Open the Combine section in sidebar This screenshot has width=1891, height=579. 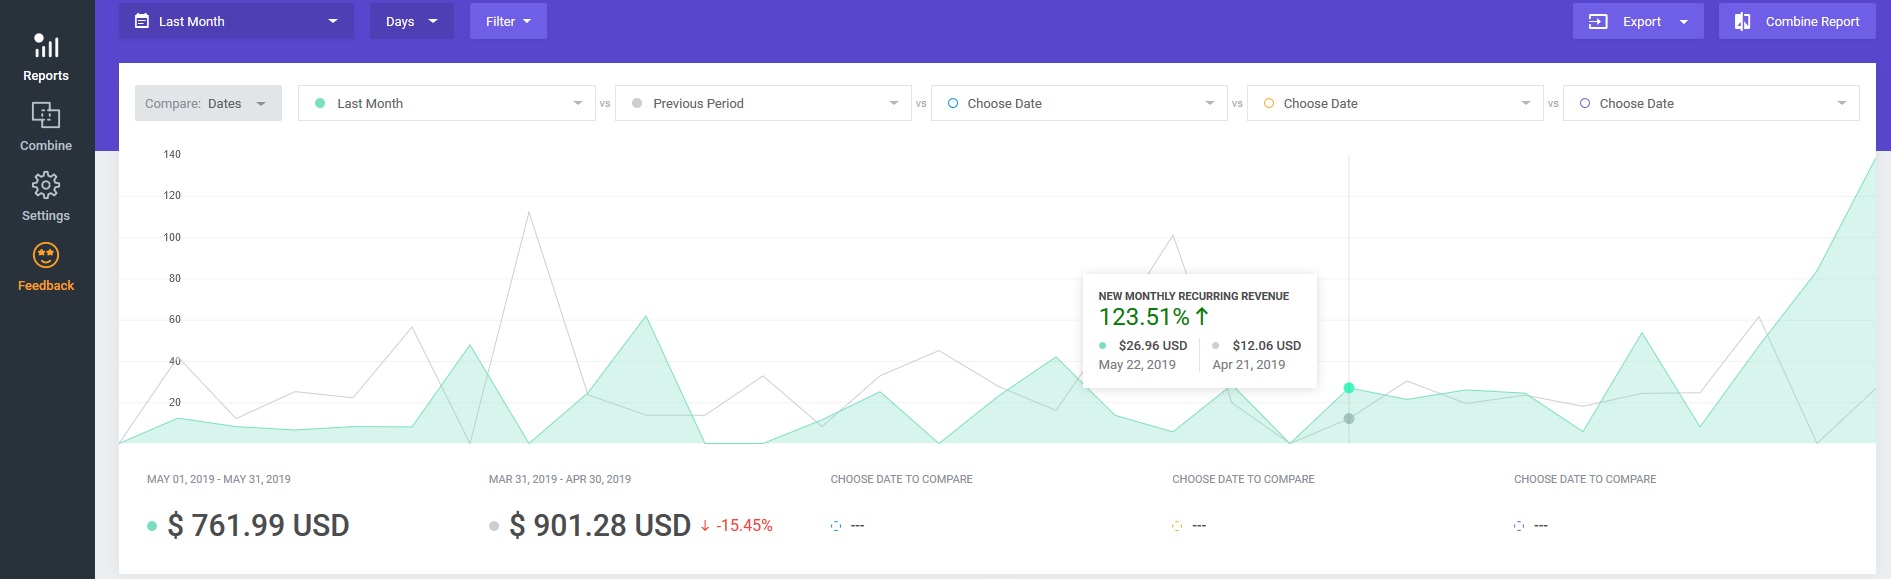click(x=46, y=127)
